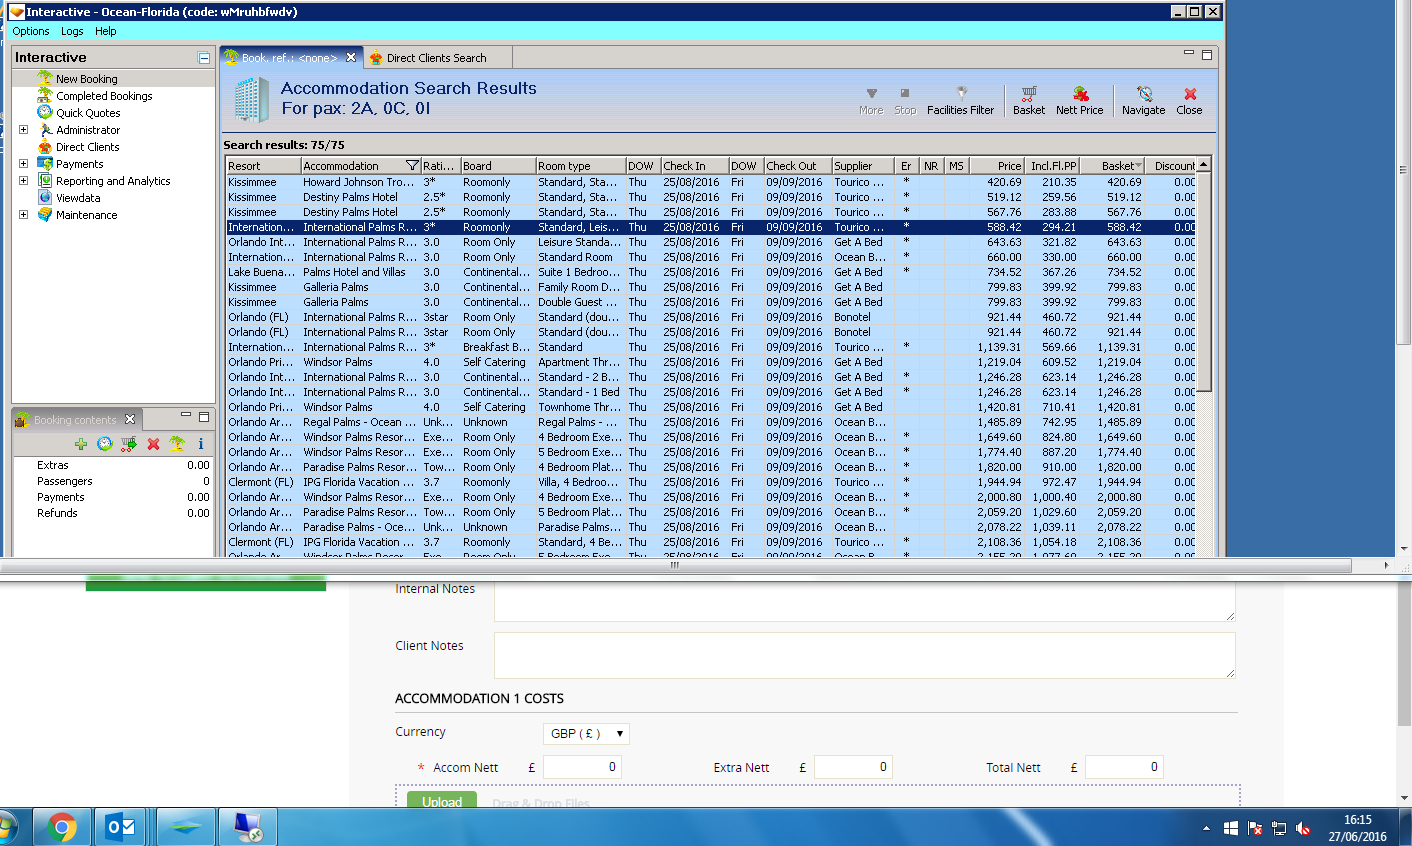Open the Logs menu

(x=72, y=31)
